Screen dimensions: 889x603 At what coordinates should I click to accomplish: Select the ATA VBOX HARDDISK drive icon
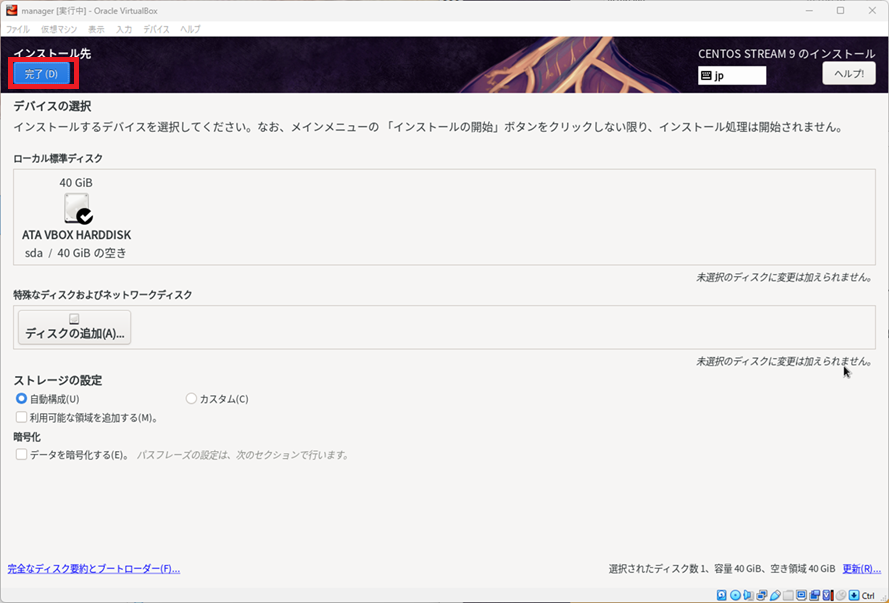tap(78, 208)
